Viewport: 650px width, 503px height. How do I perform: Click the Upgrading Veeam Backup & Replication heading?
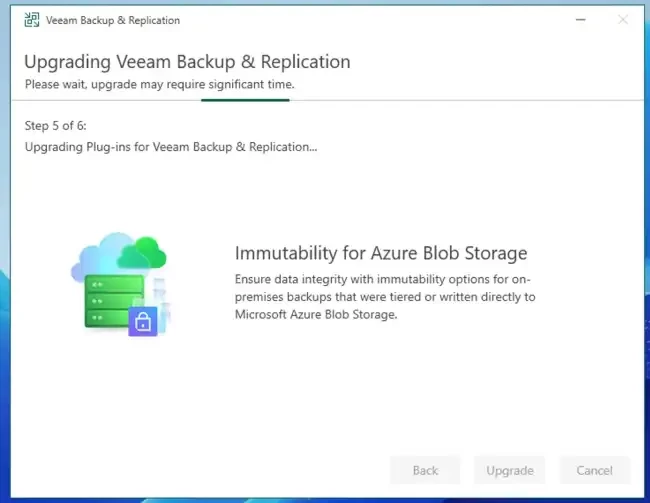(187, 62)
